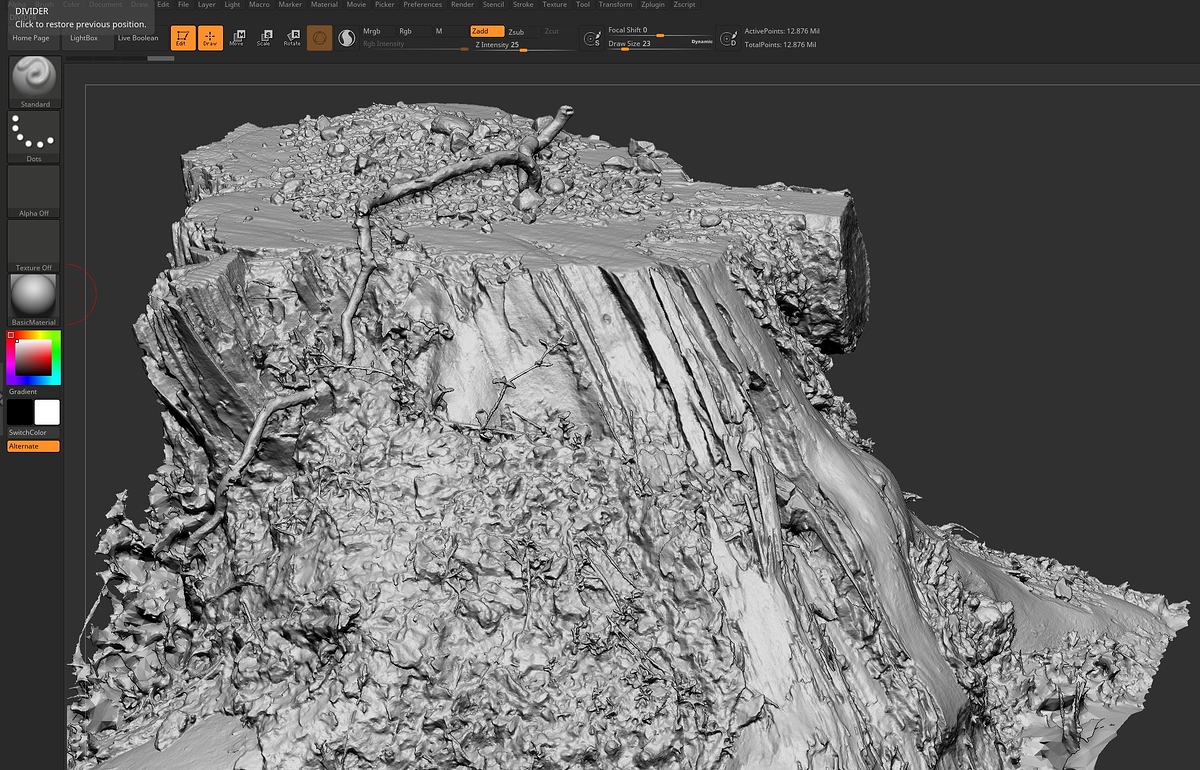Viewport: 1200px width, 770px height.
Task: Open the Material menu
Action: pyautogui.click(x=324, y=5)
